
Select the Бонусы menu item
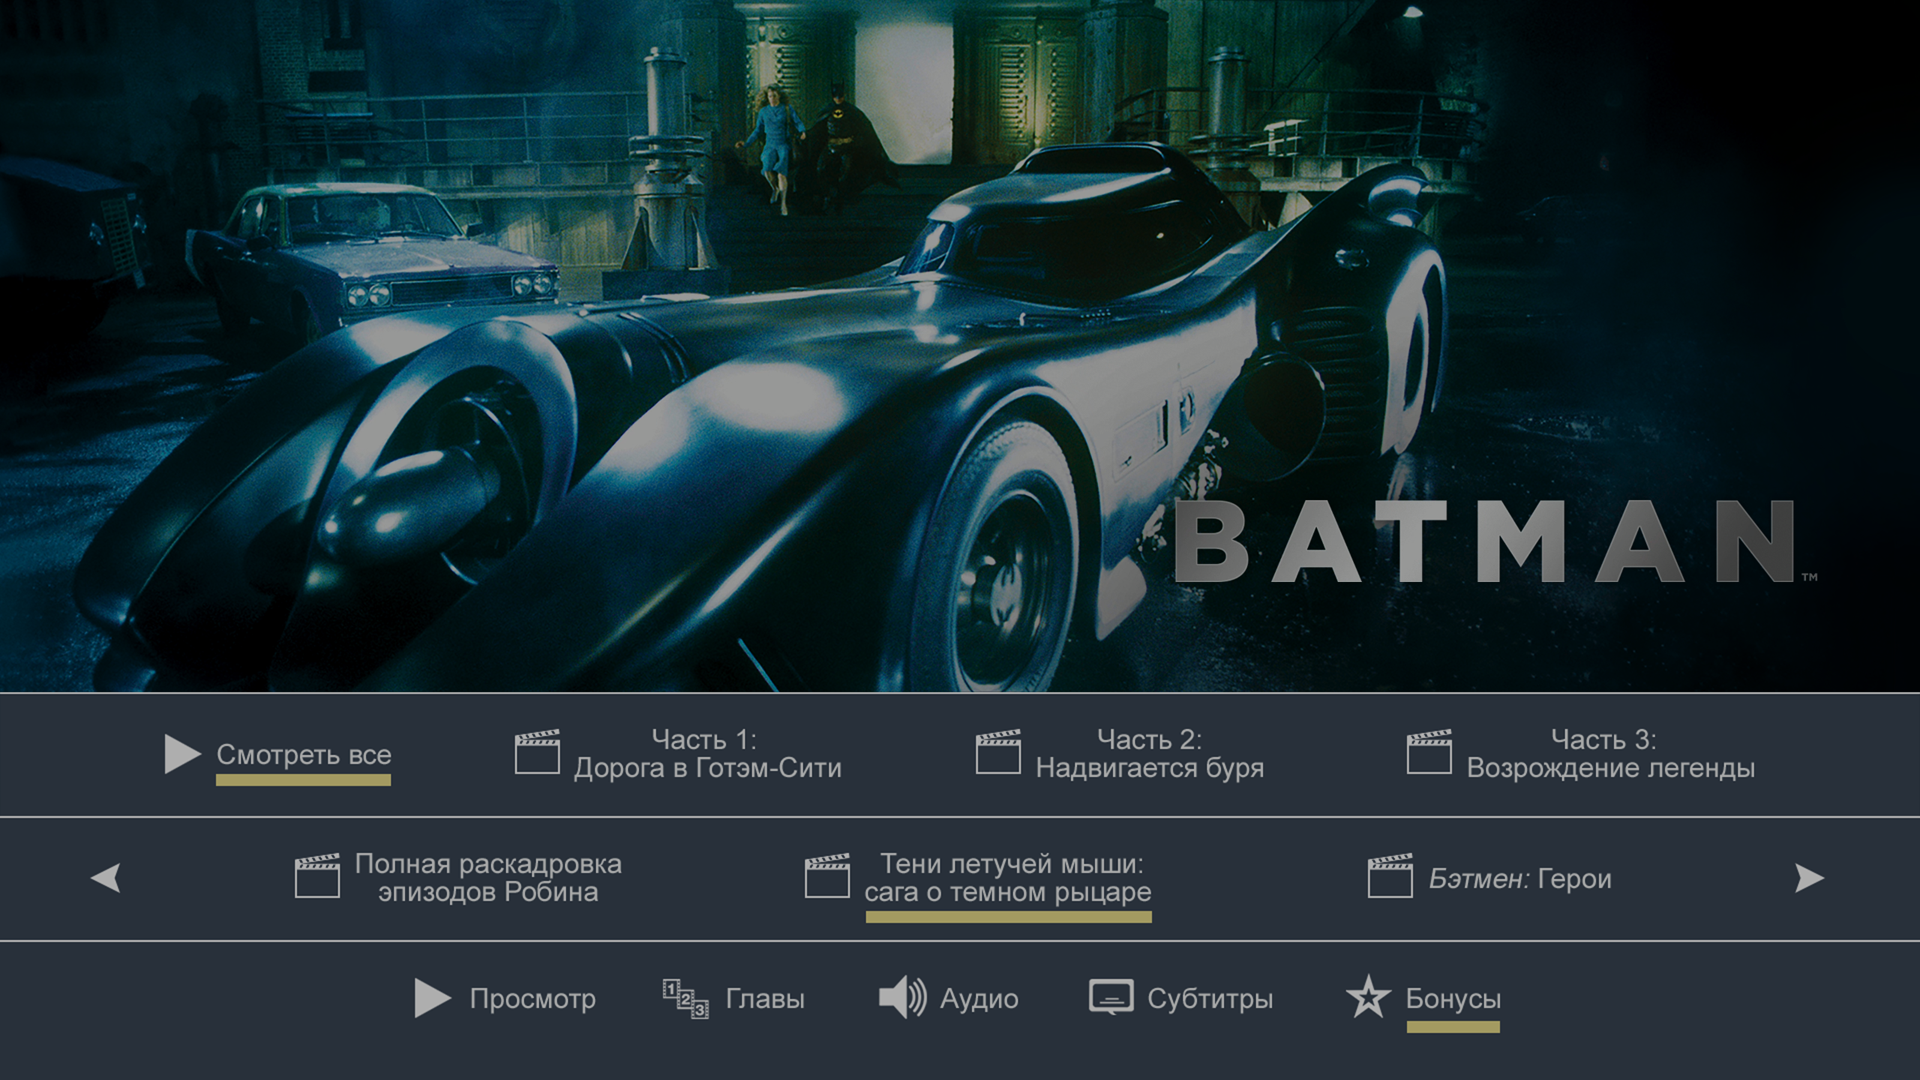point(1453,999)
